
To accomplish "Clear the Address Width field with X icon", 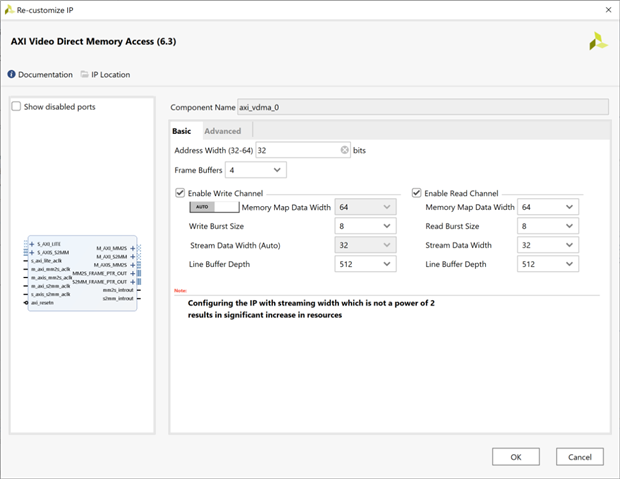I will [x=344, y=150].
